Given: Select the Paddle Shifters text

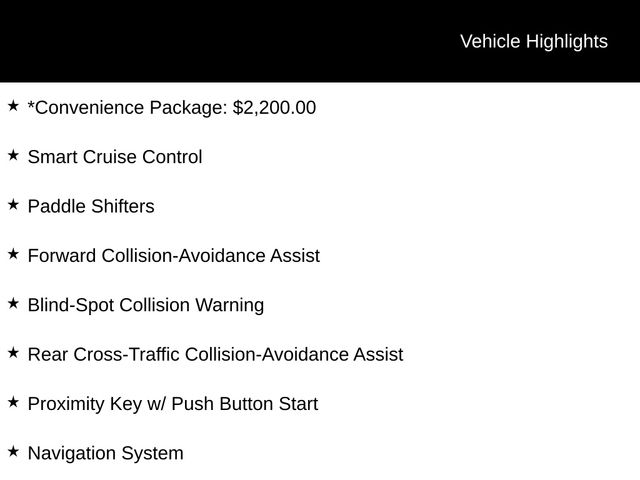Looking at the screenshot, I should click(91, 206).
